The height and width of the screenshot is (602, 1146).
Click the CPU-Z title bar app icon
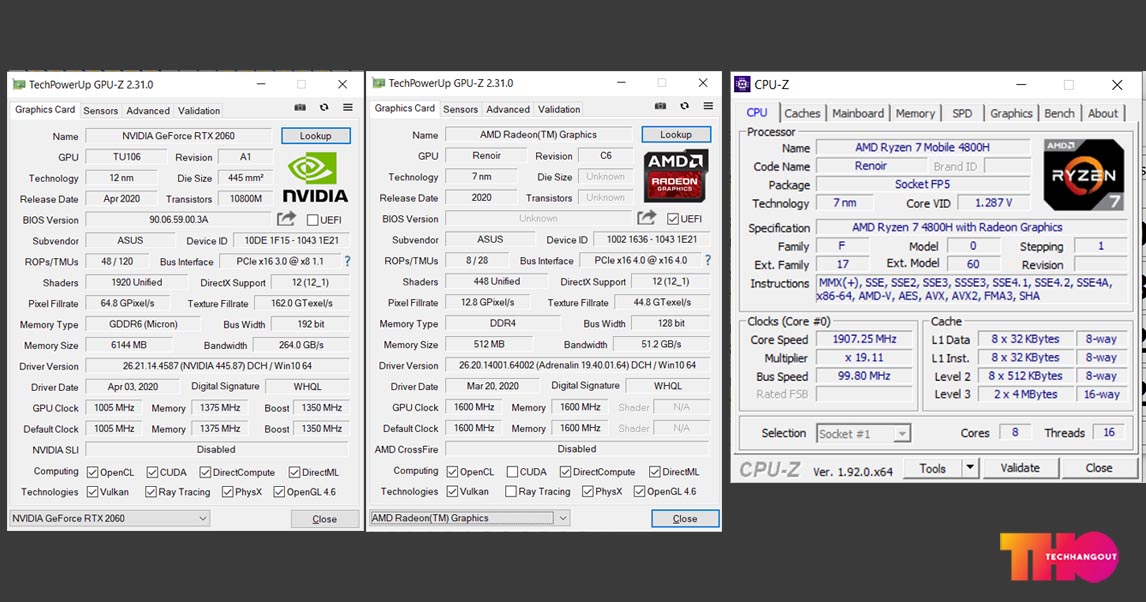click(x=743, y=84)
